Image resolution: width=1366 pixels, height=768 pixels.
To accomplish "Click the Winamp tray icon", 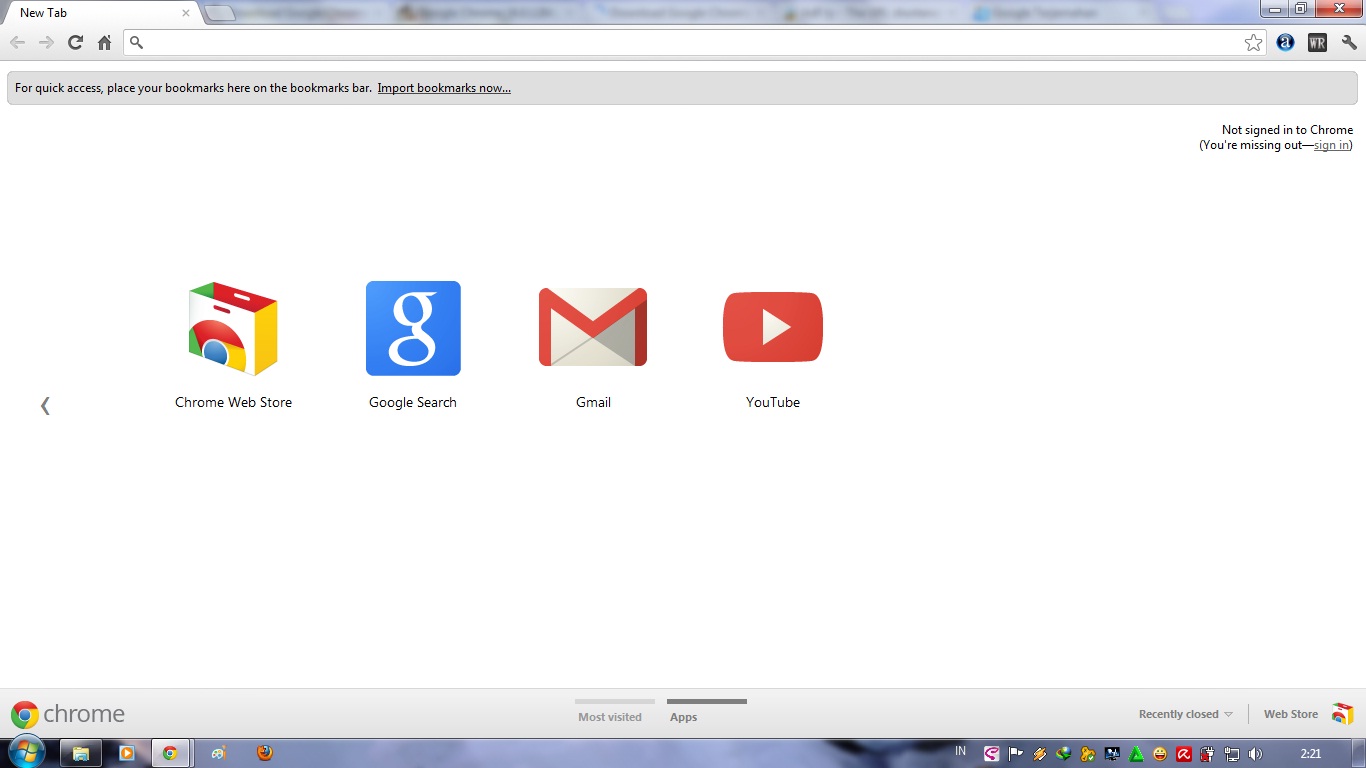I will click(1040, 754).
